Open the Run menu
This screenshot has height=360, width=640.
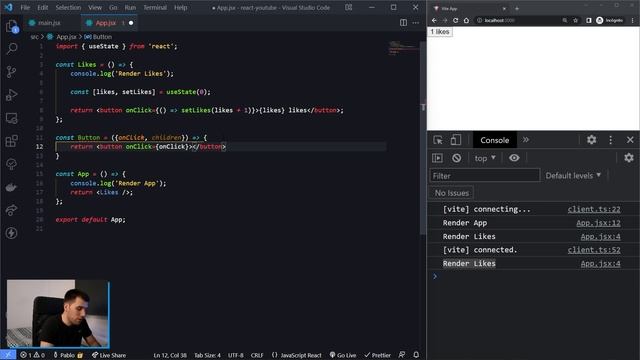point(130,7)
